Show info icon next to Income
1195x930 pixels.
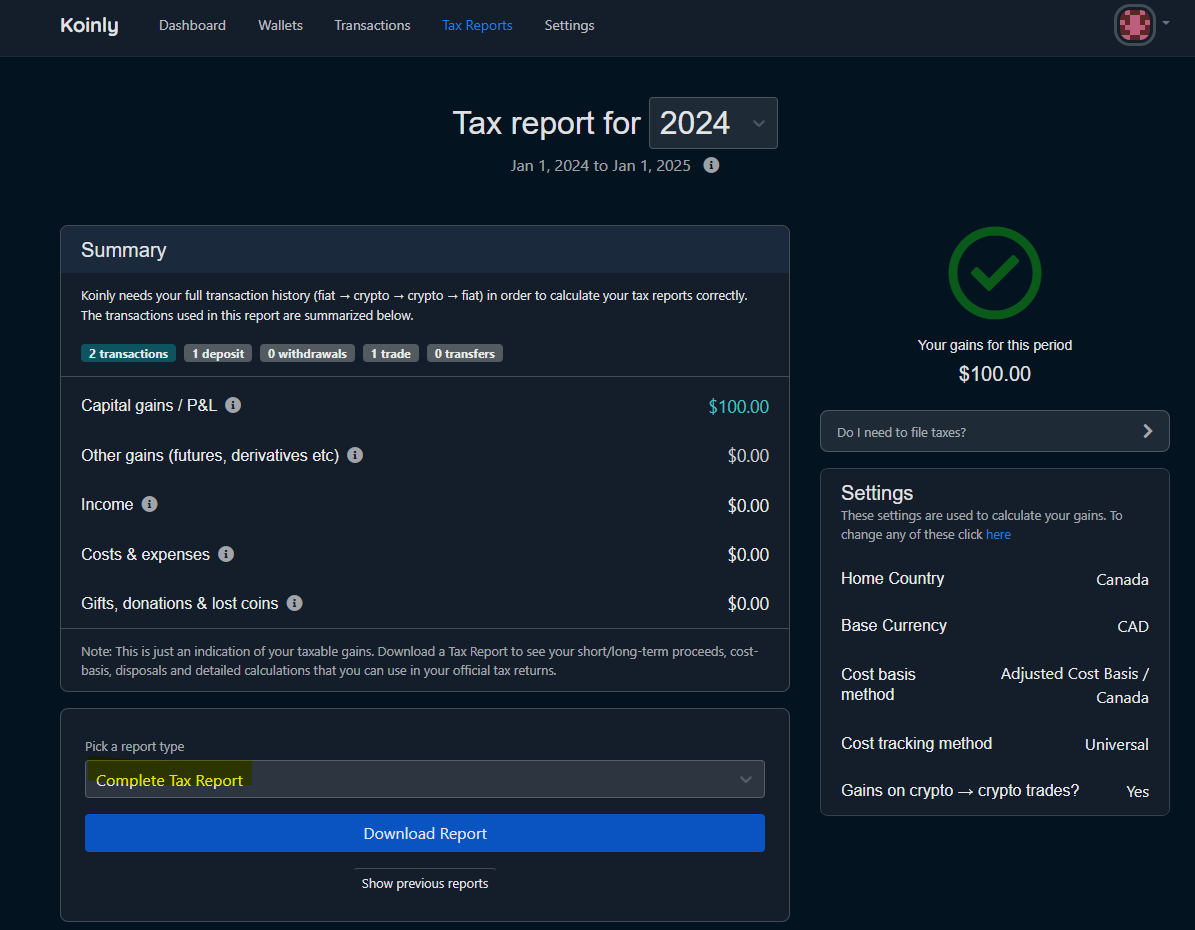(149, 504)
